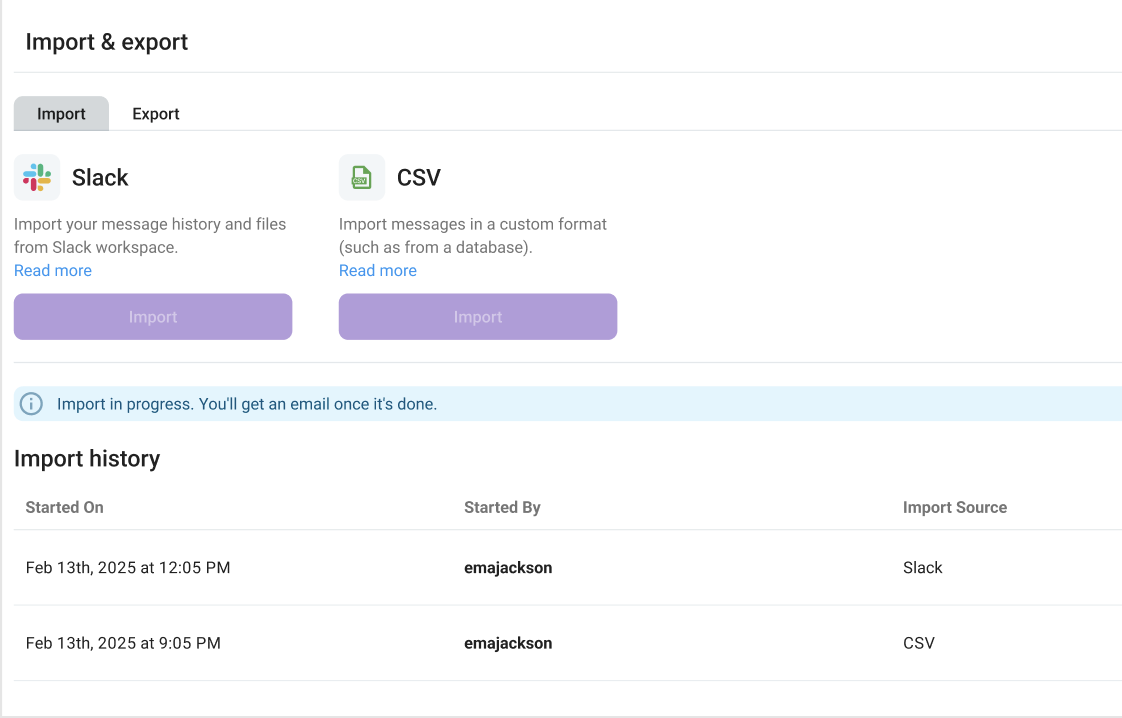Click the Import Source column header
The width and height of the screenshot is (1122, 718).
[x=955, y=508]
